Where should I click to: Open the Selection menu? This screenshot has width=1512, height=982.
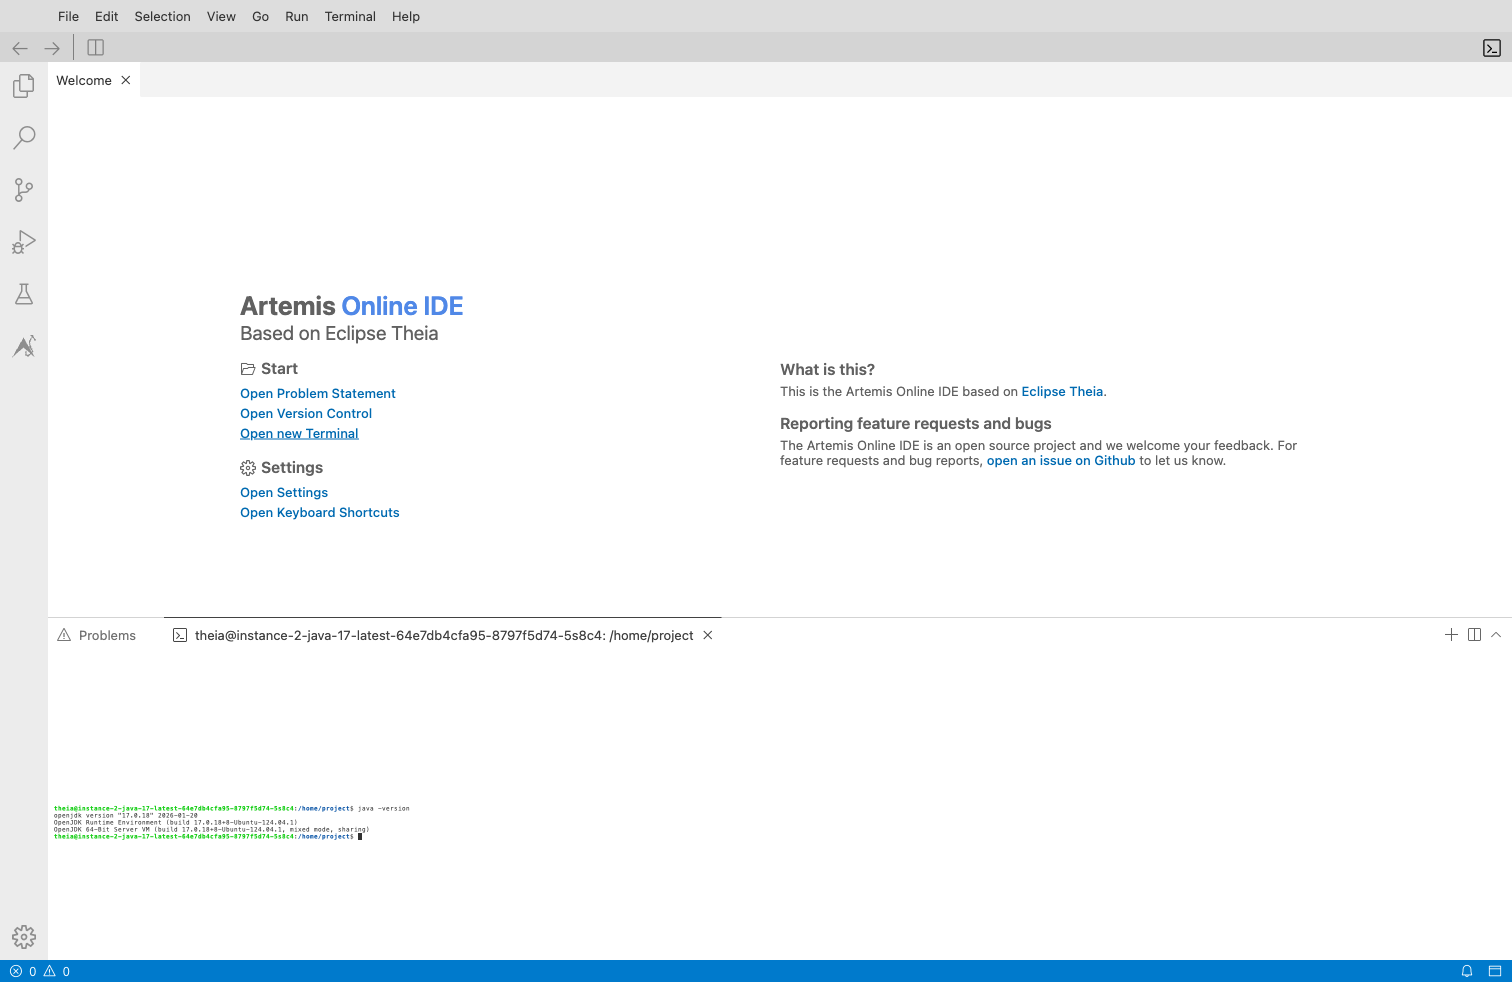tap(163, 16)
